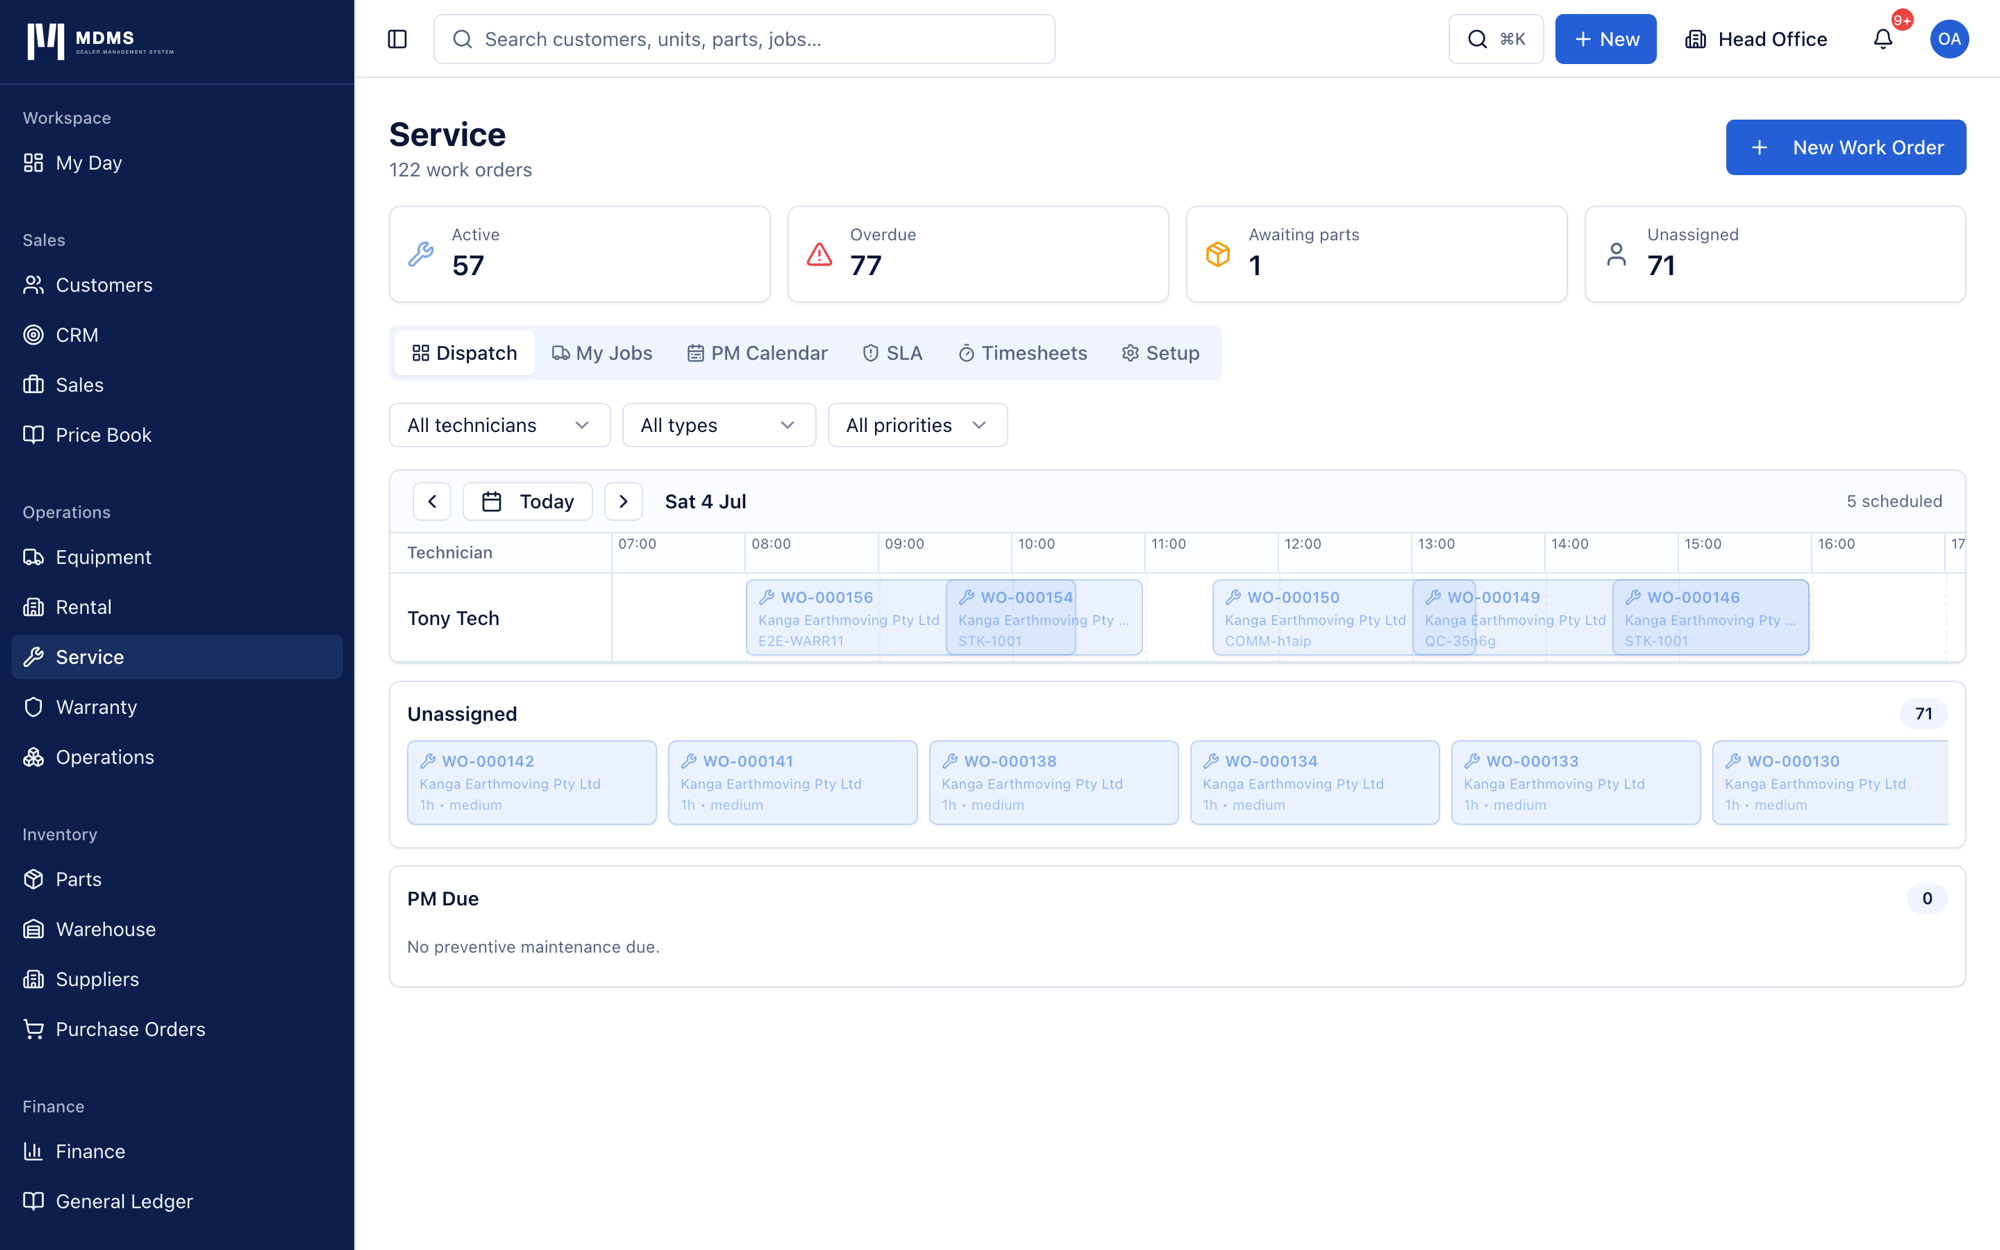Viewport: 2000px width, 1250px height.
Task: Select scheduled job WO-000146
Action: point(1711,618)
